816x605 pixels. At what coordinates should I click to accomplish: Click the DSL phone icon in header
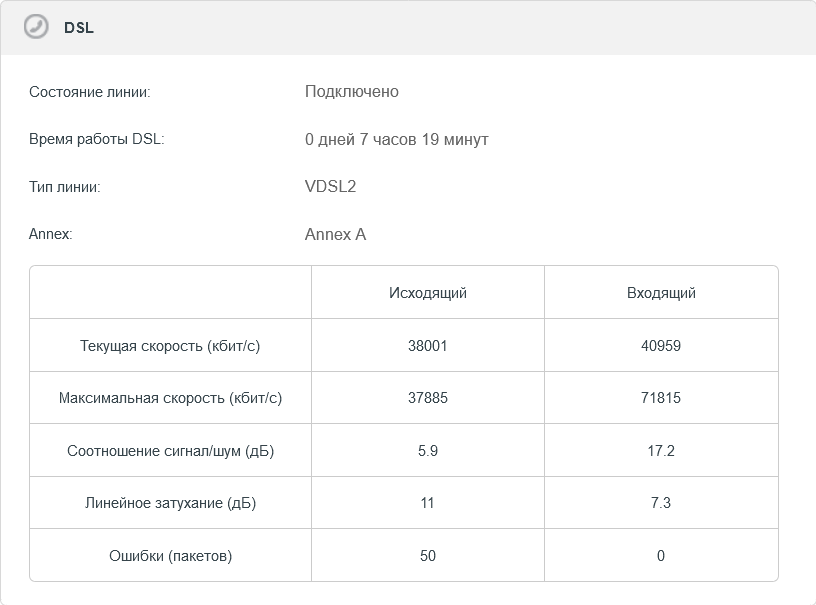click(36, 27)
